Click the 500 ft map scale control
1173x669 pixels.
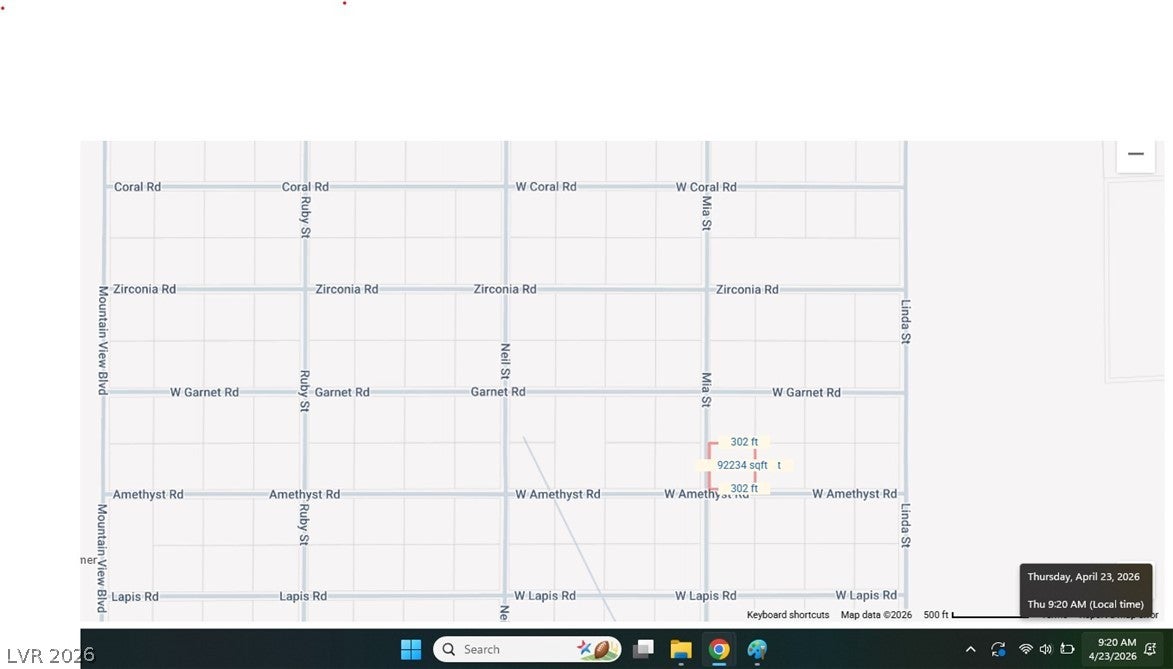[975, 614]
